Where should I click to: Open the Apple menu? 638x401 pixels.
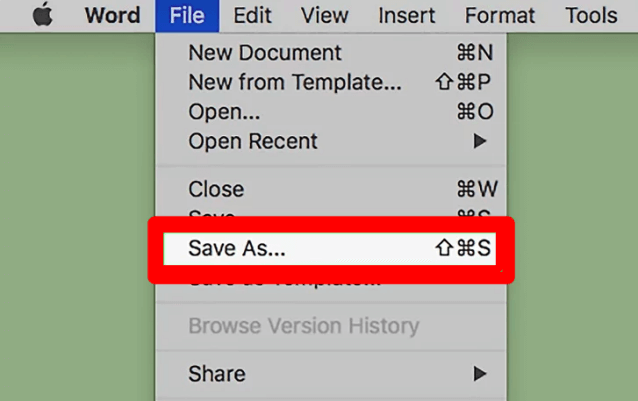point(42,15)
